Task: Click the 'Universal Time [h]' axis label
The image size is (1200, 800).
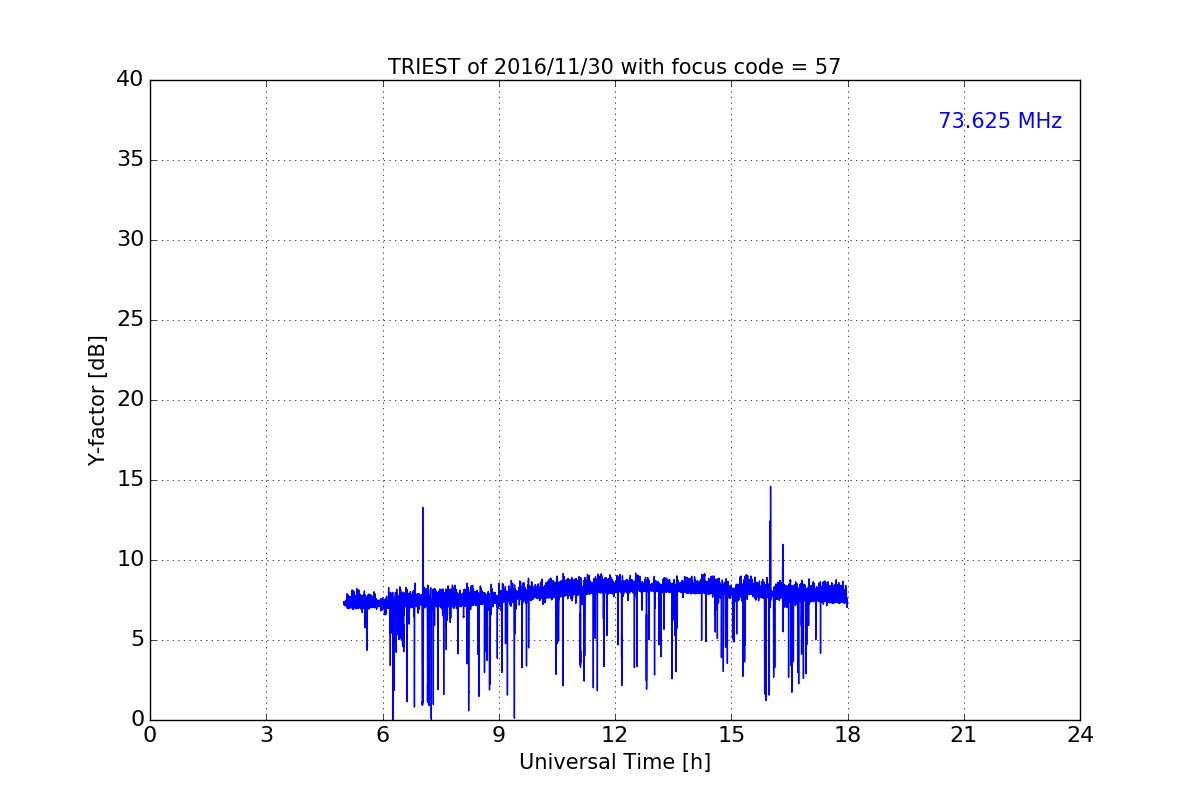Action: click(x=615, y=762)
